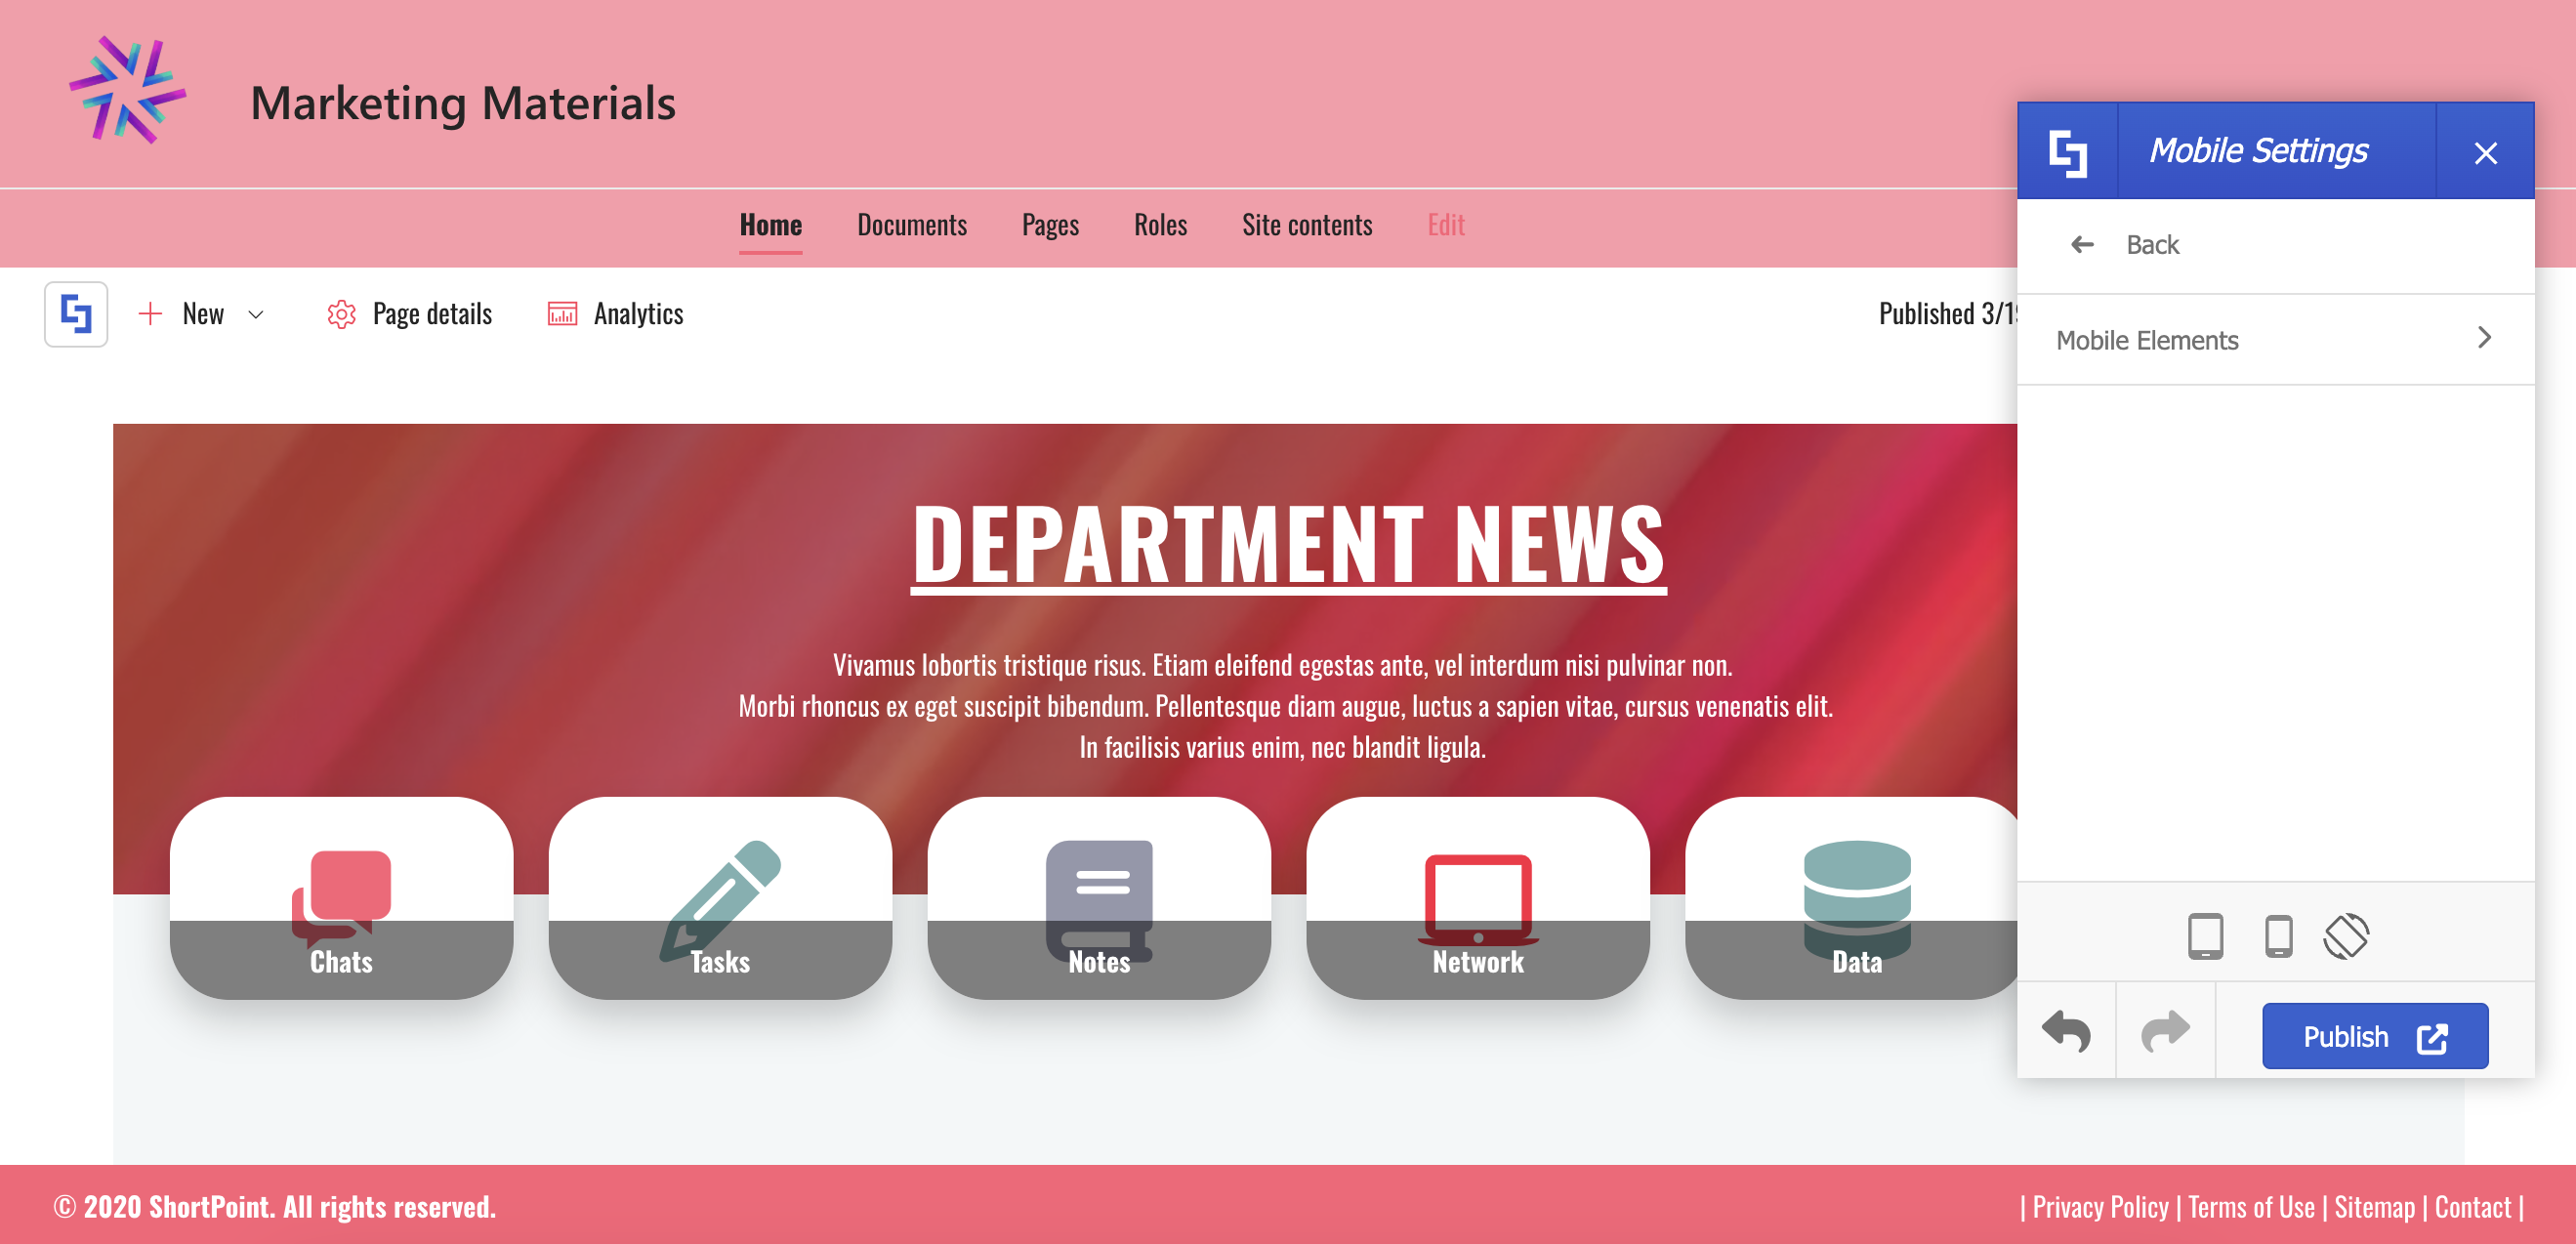Switch to the Documents nav tab
2576x1244 pixels.
coord(911,225)
